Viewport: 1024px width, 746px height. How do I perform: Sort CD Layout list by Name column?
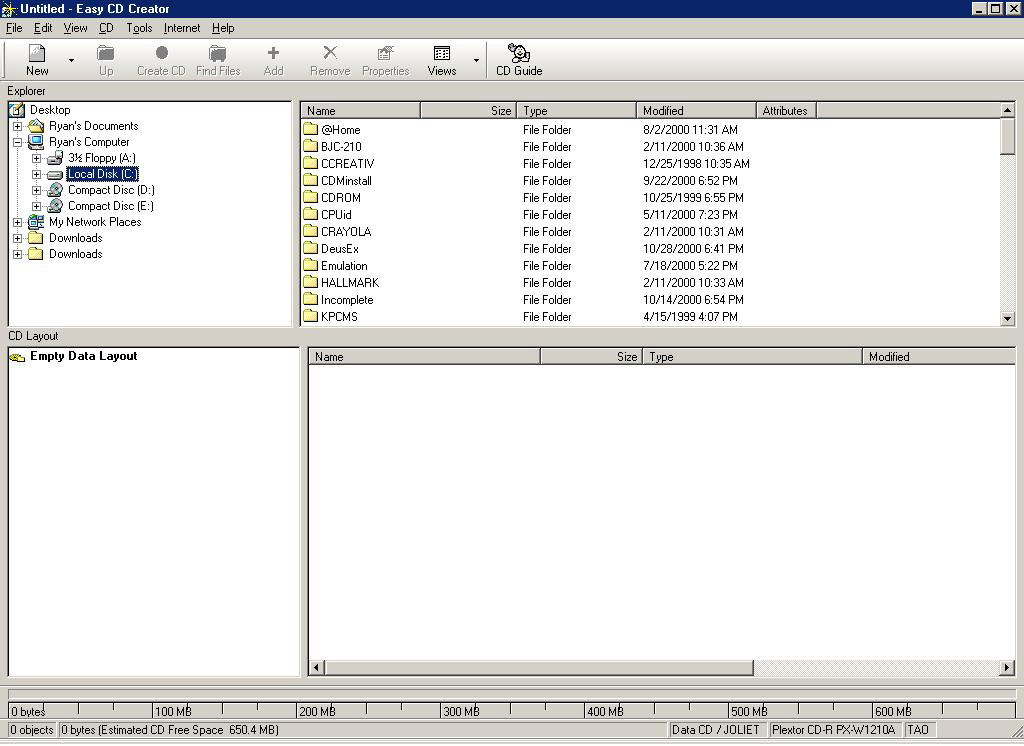click(x=424, y=357)
